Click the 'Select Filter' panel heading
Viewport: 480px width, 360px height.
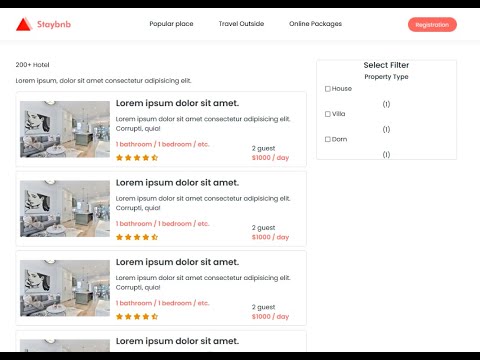(386, 65)
